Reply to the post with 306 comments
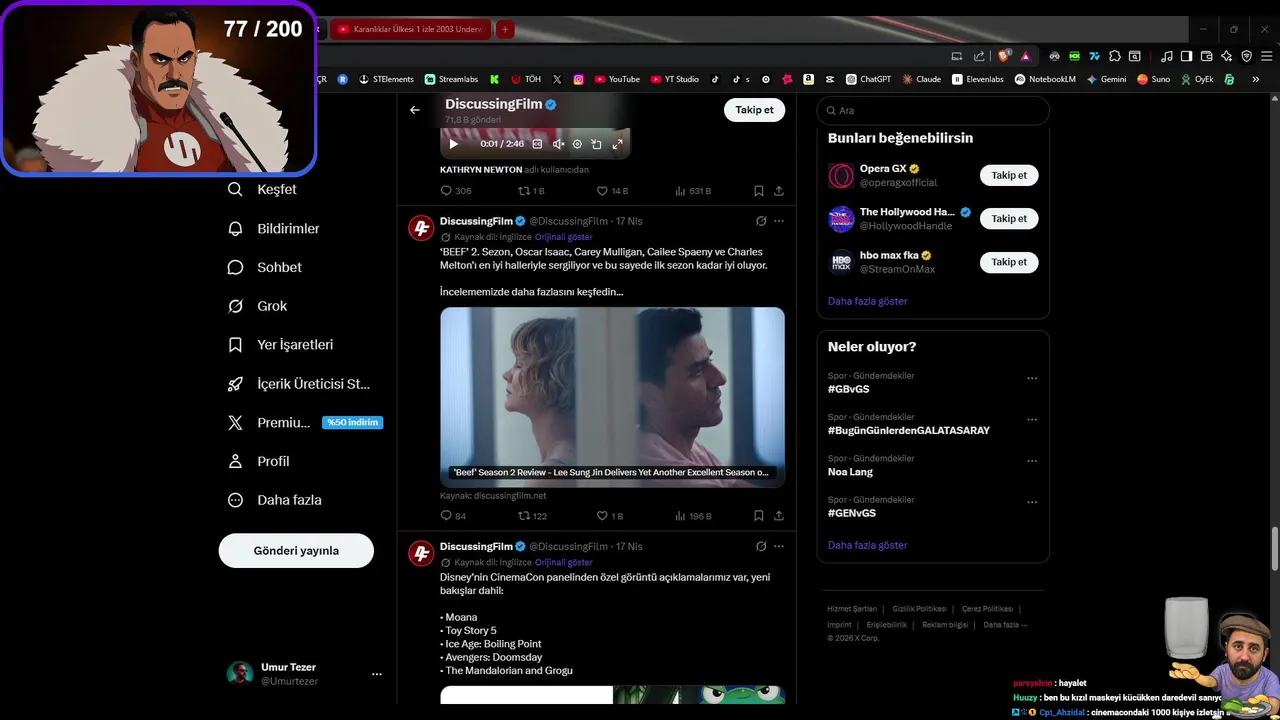 point(456,190)
